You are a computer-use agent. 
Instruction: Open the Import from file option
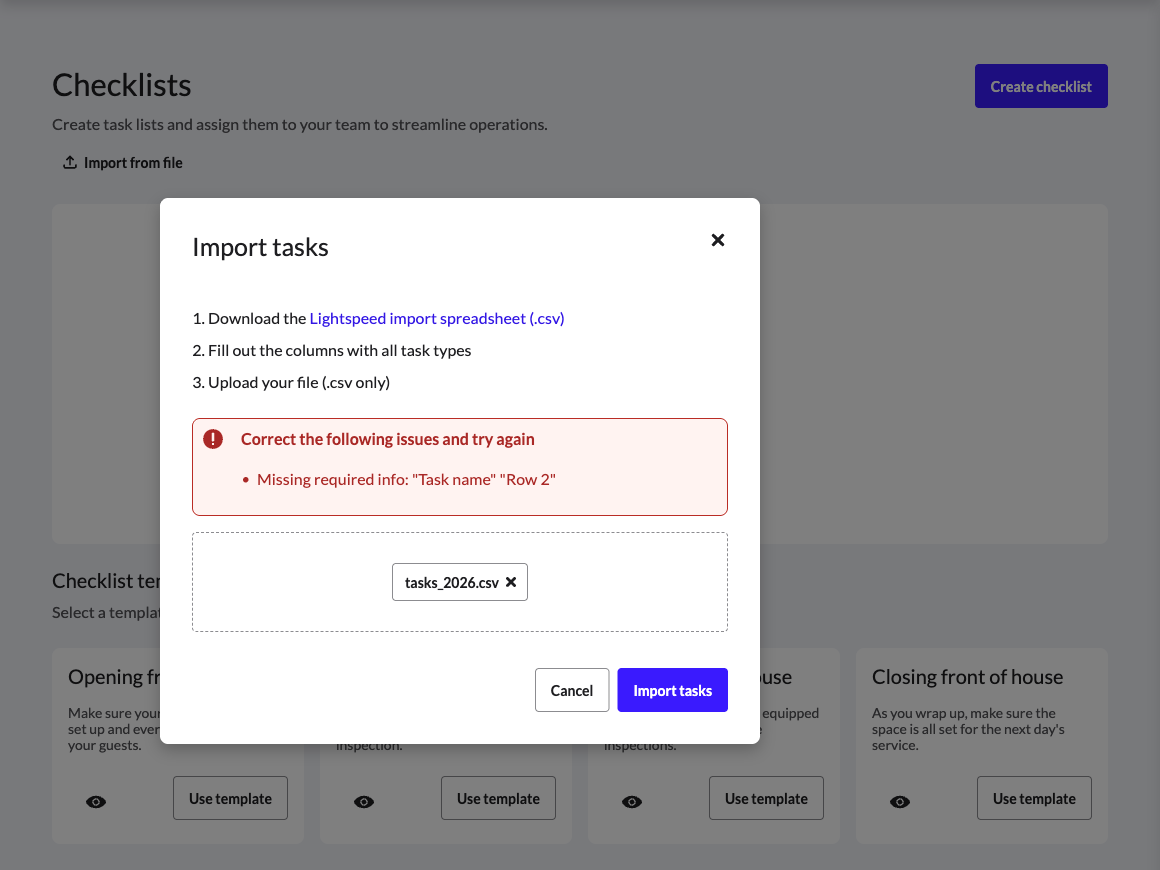pos(122,161)
